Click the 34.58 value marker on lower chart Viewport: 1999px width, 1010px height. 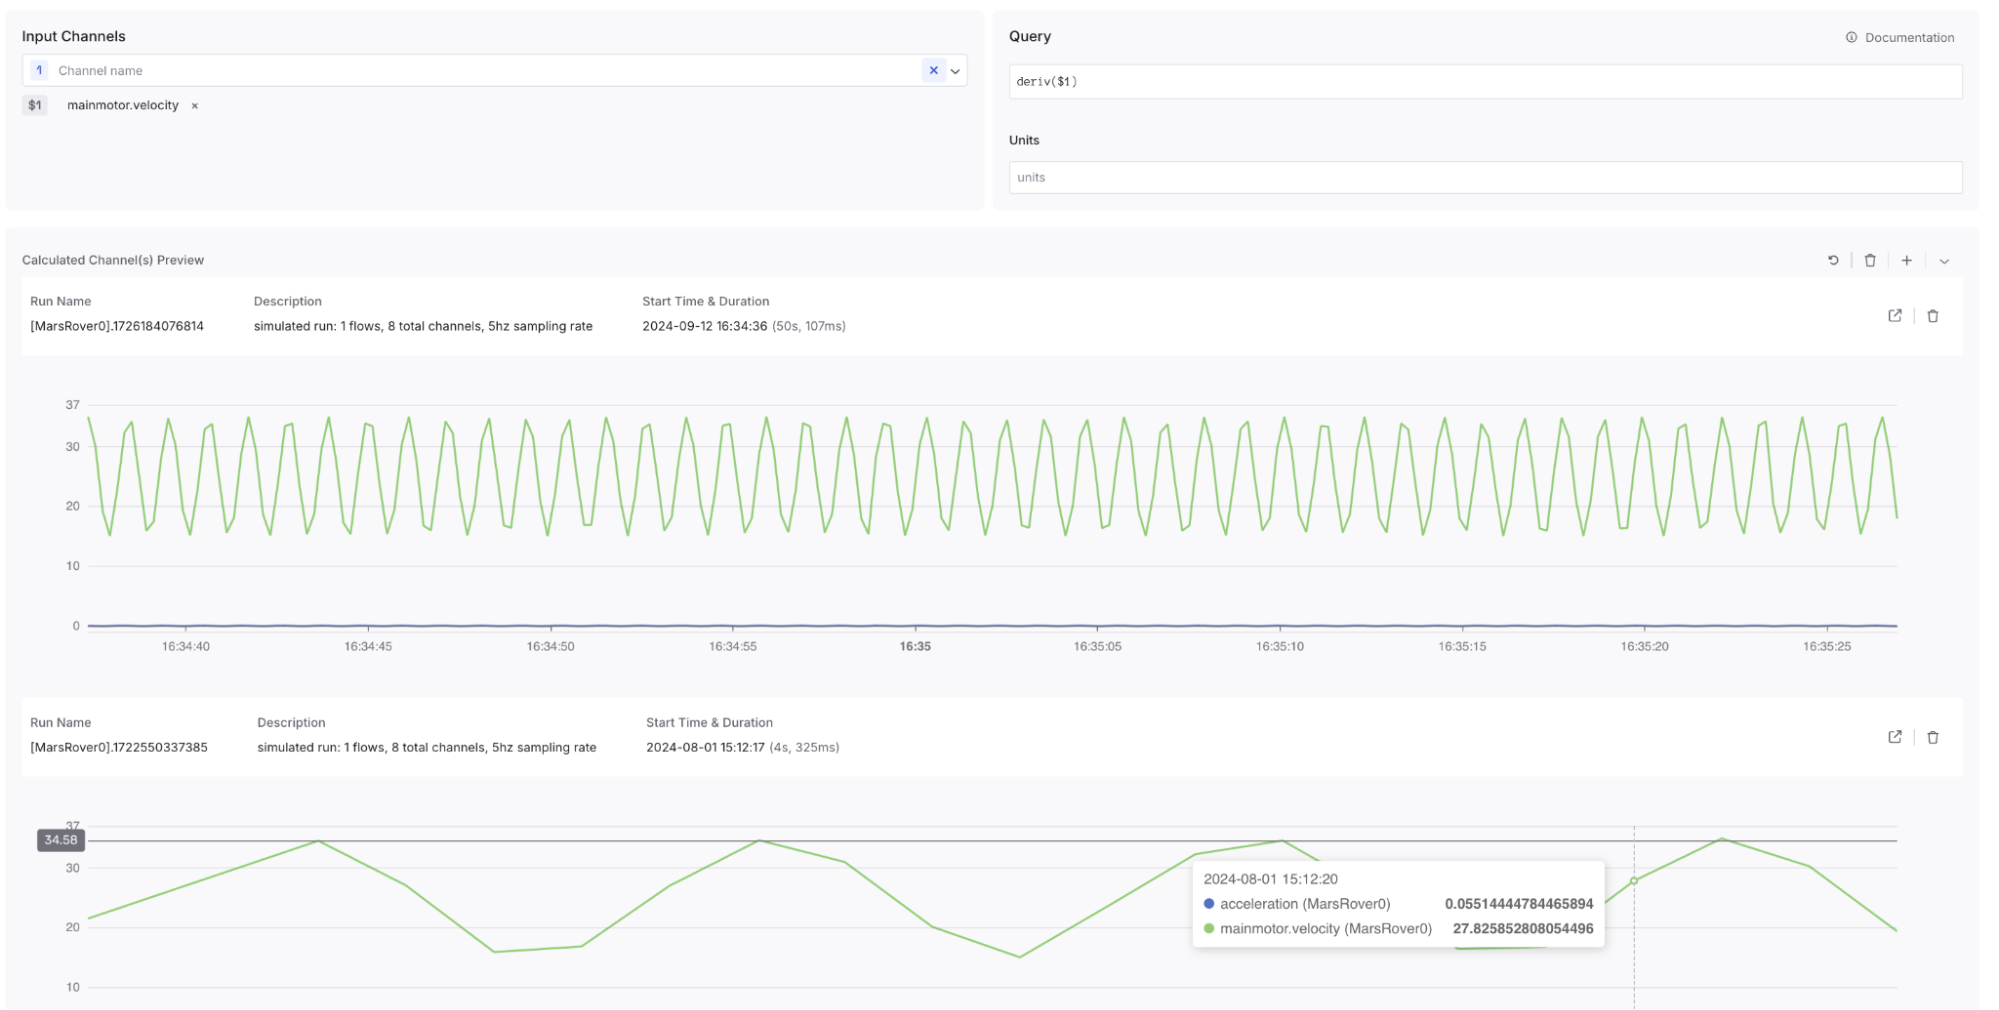[x=60, y=840]
